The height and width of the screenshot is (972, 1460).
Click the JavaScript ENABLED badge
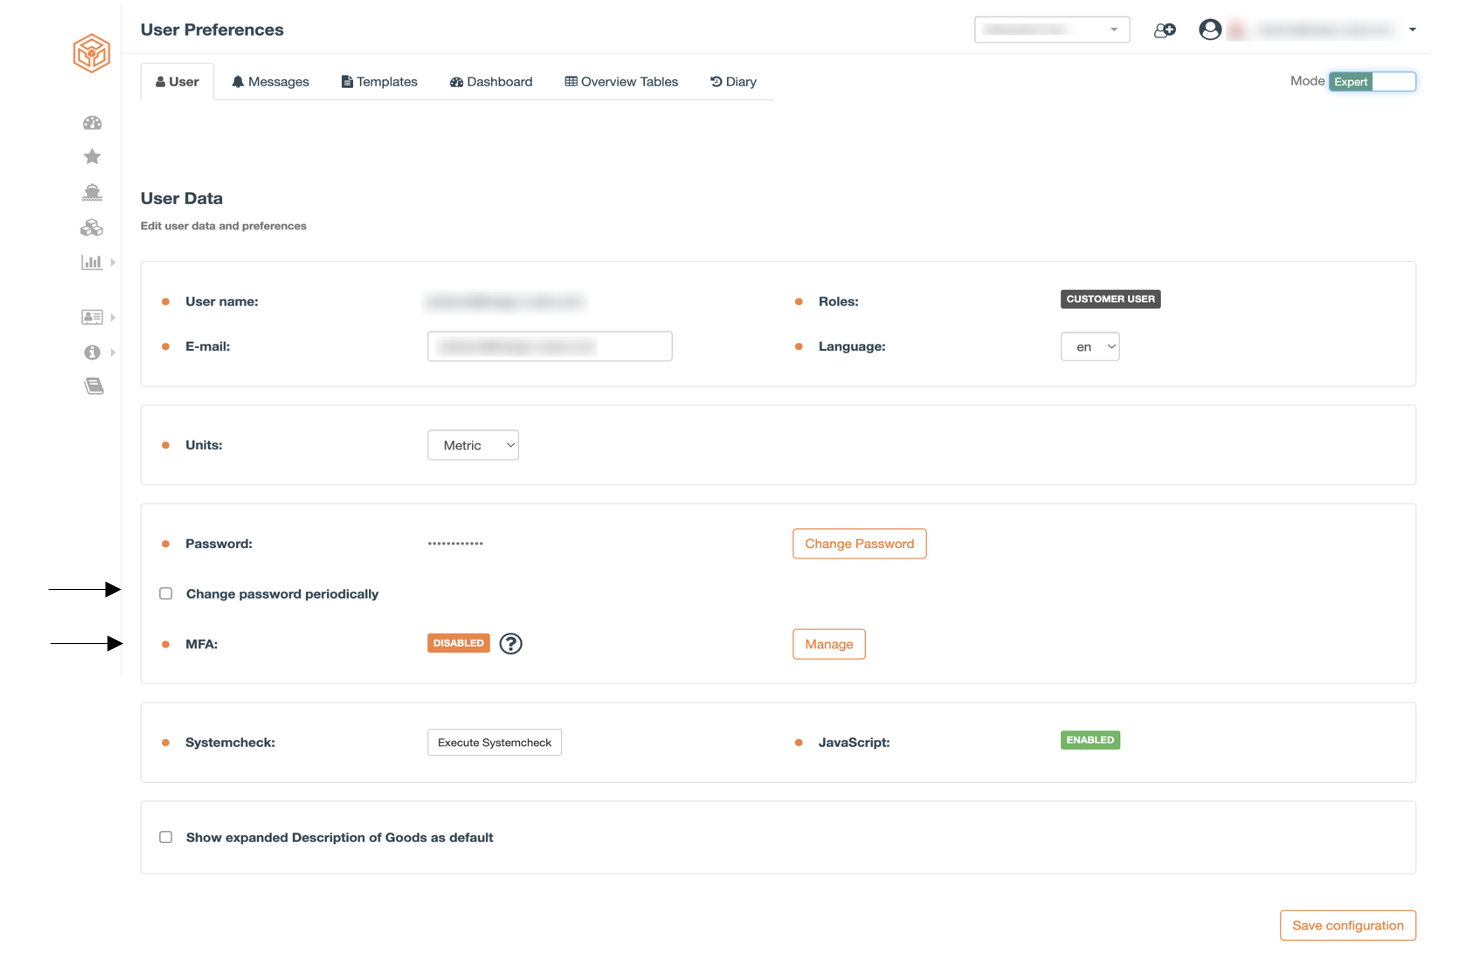tap(1090, 740)
